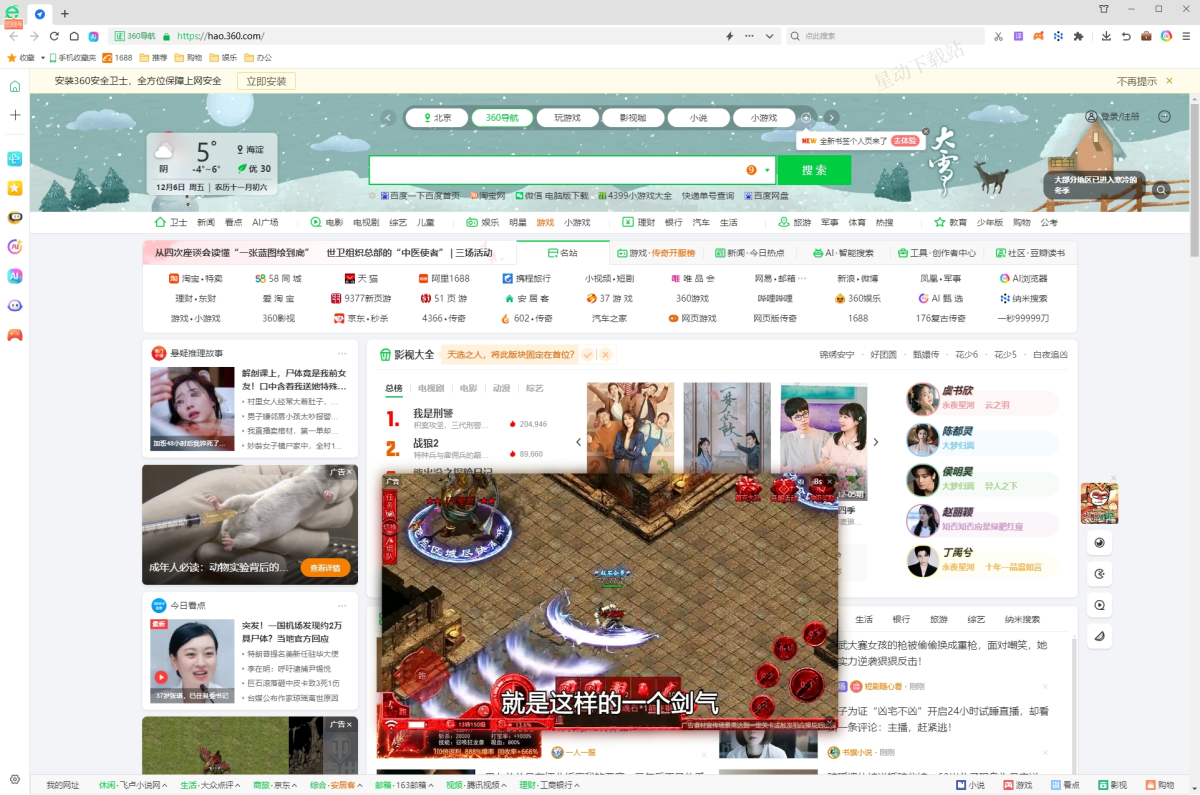Click the 不再提示 link
Screen dimensions: 1200x795
(1137, 81)
